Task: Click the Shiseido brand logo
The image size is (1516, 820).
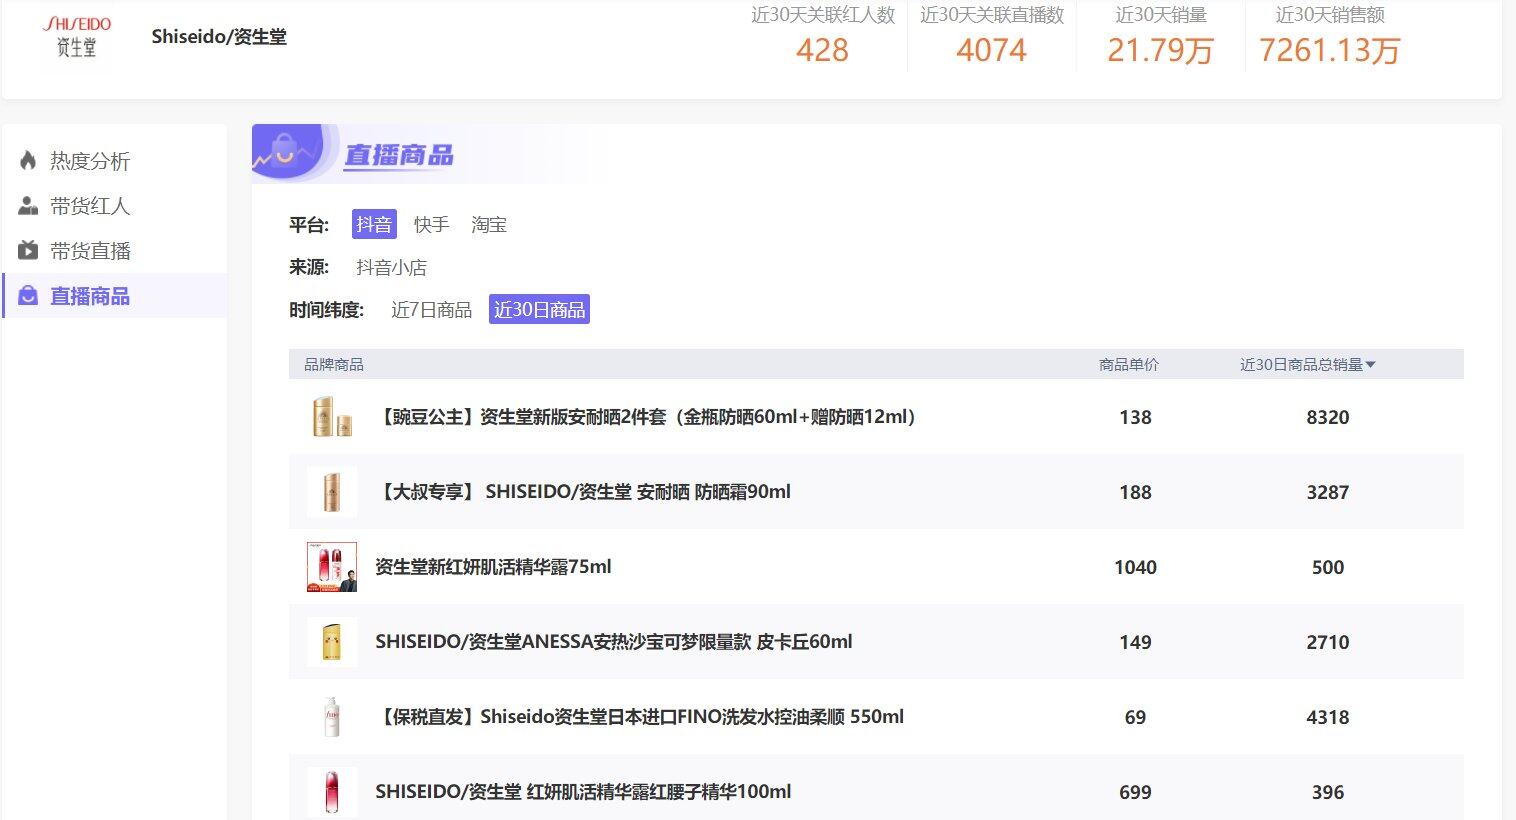Action: (77, 37)
